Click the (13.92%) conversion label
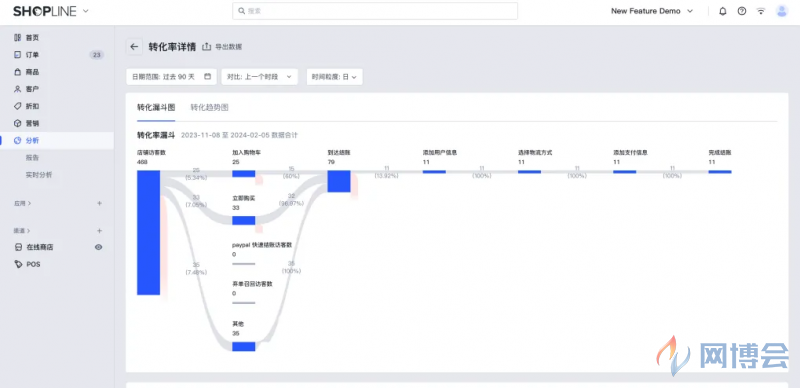 pos(386,176)
